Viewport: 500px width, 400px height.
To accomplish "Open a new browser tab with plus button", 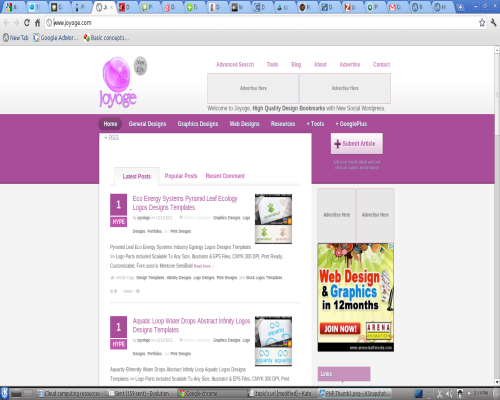I will pyautogui.click(x=460, y=7).
